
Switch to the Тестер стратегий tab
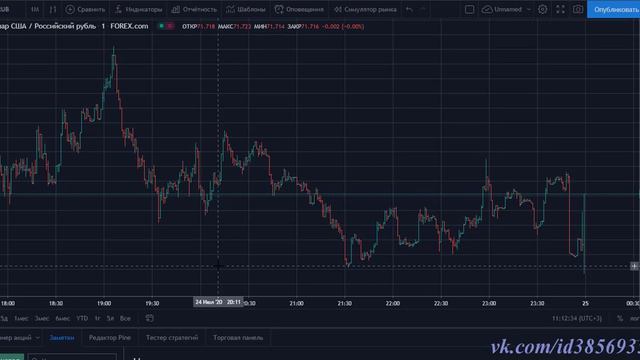pos(172,338)
